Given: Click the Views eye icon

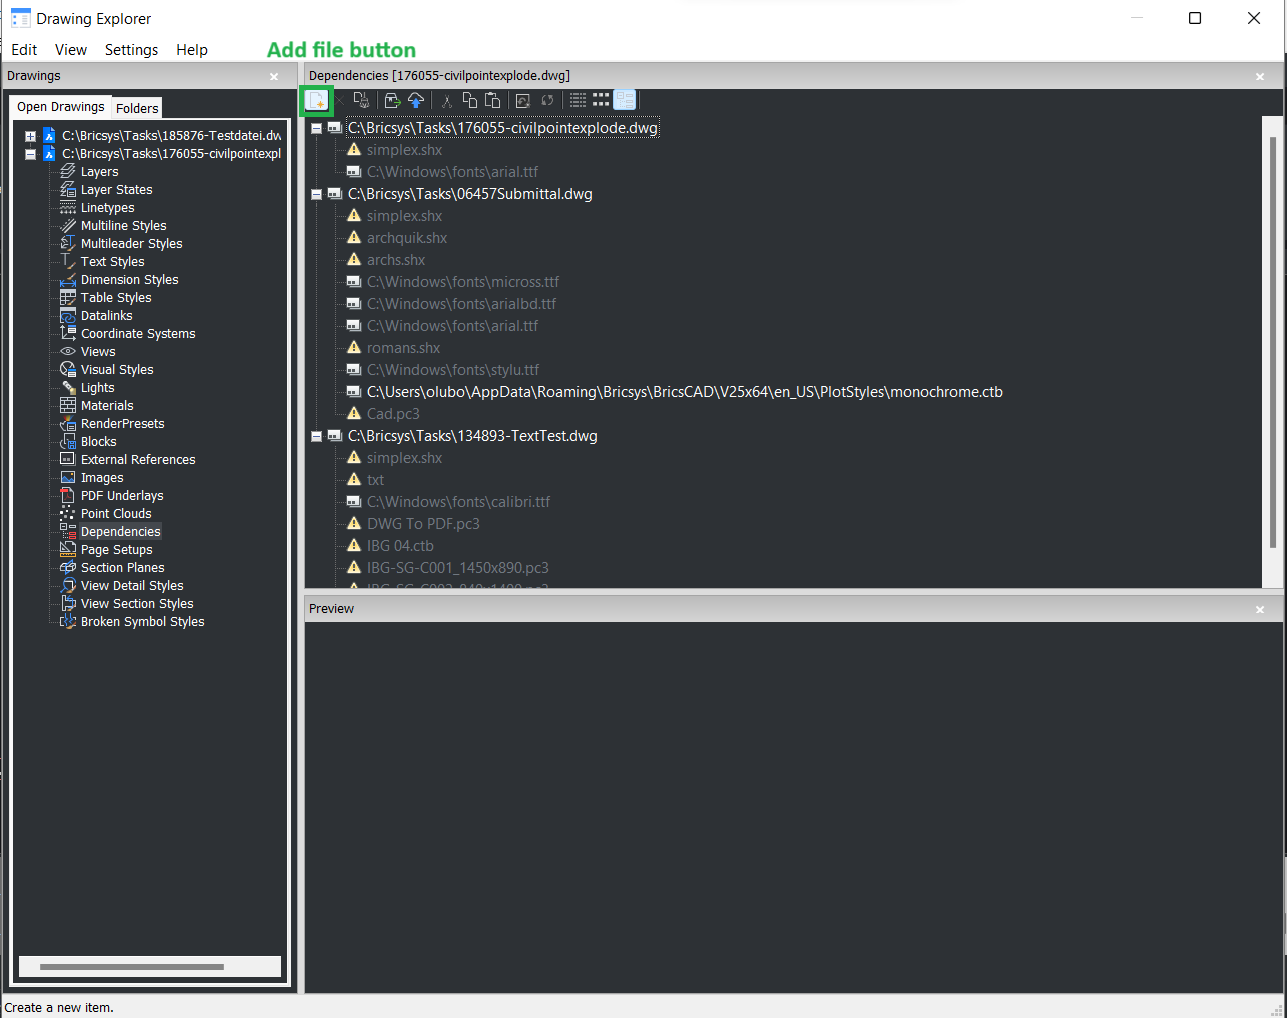Looking at the screenshot, I should [x=68, y=352].
